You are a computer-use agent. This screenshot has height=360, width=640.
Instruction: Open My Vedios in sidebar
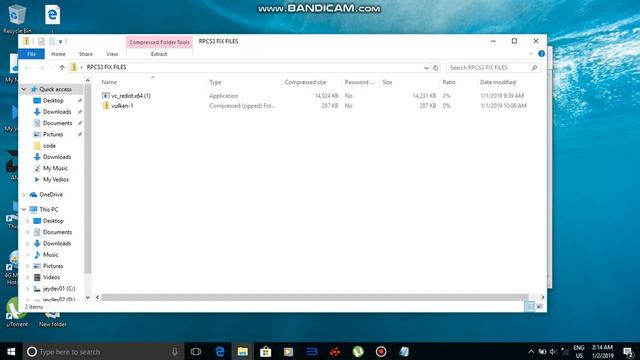(56, 180)
